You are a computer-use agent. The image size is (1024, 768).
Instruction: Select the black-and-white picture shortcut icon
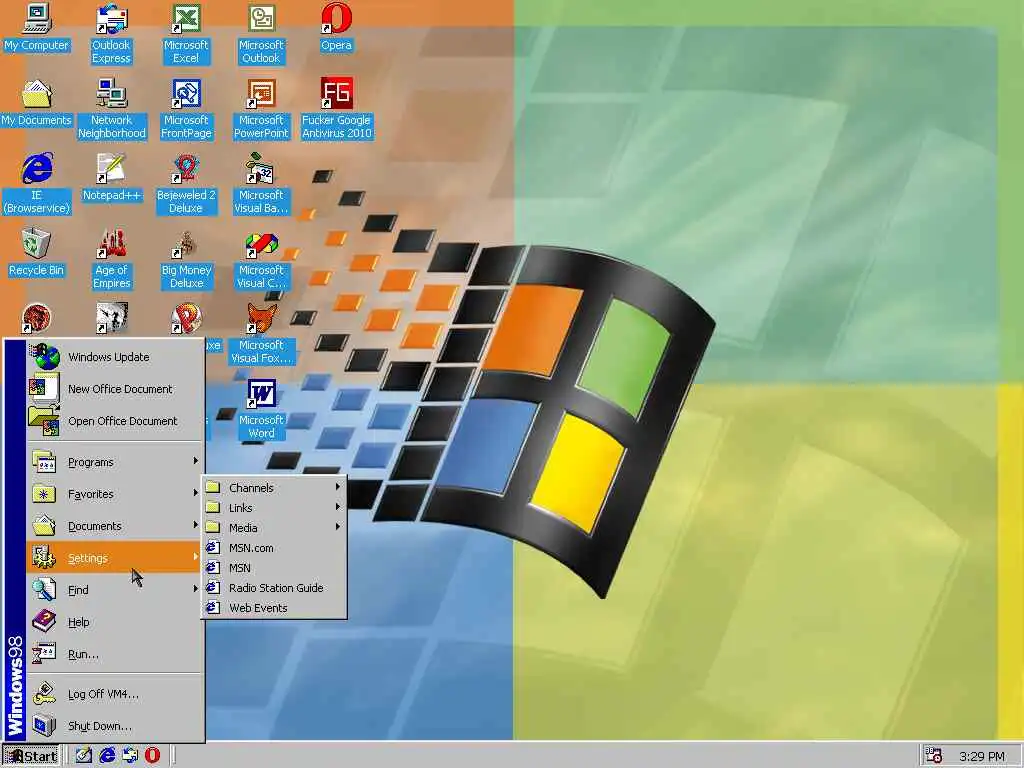(111, 319)
